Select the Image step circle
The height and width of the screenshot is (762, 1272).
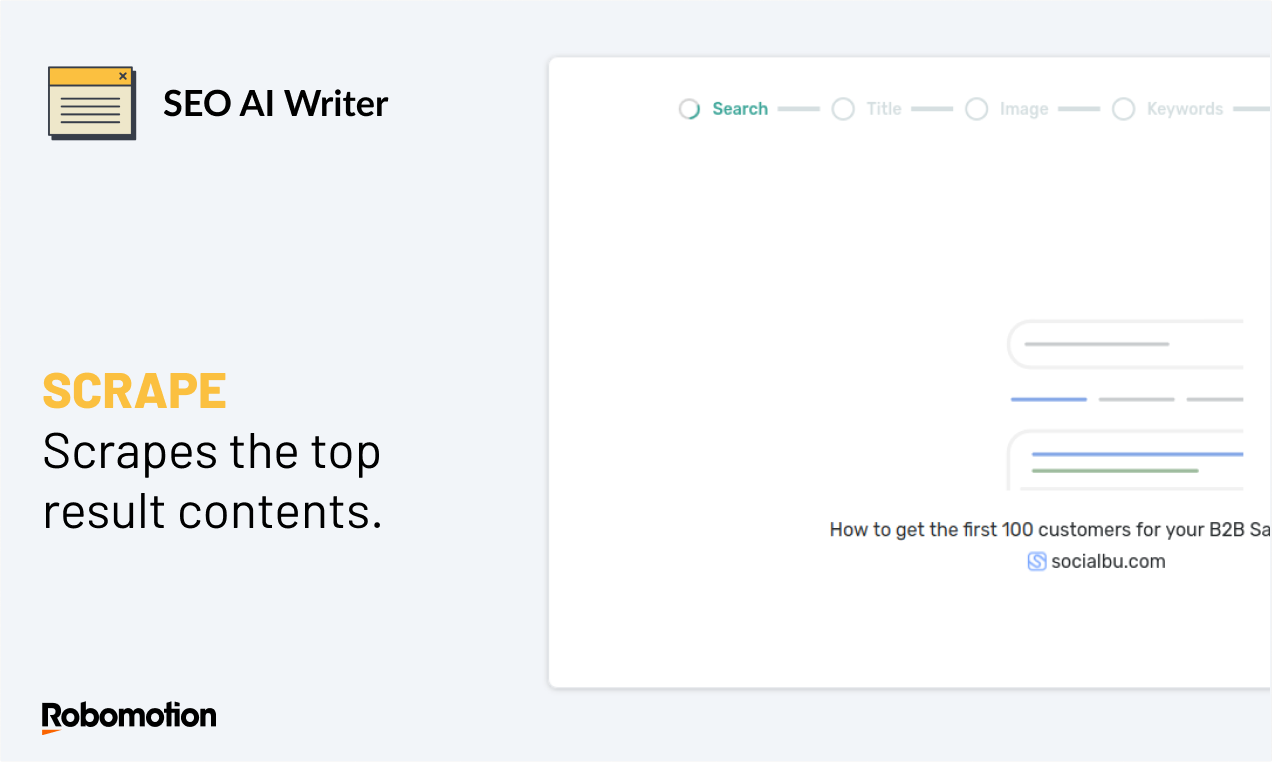(x=976, y=109)
